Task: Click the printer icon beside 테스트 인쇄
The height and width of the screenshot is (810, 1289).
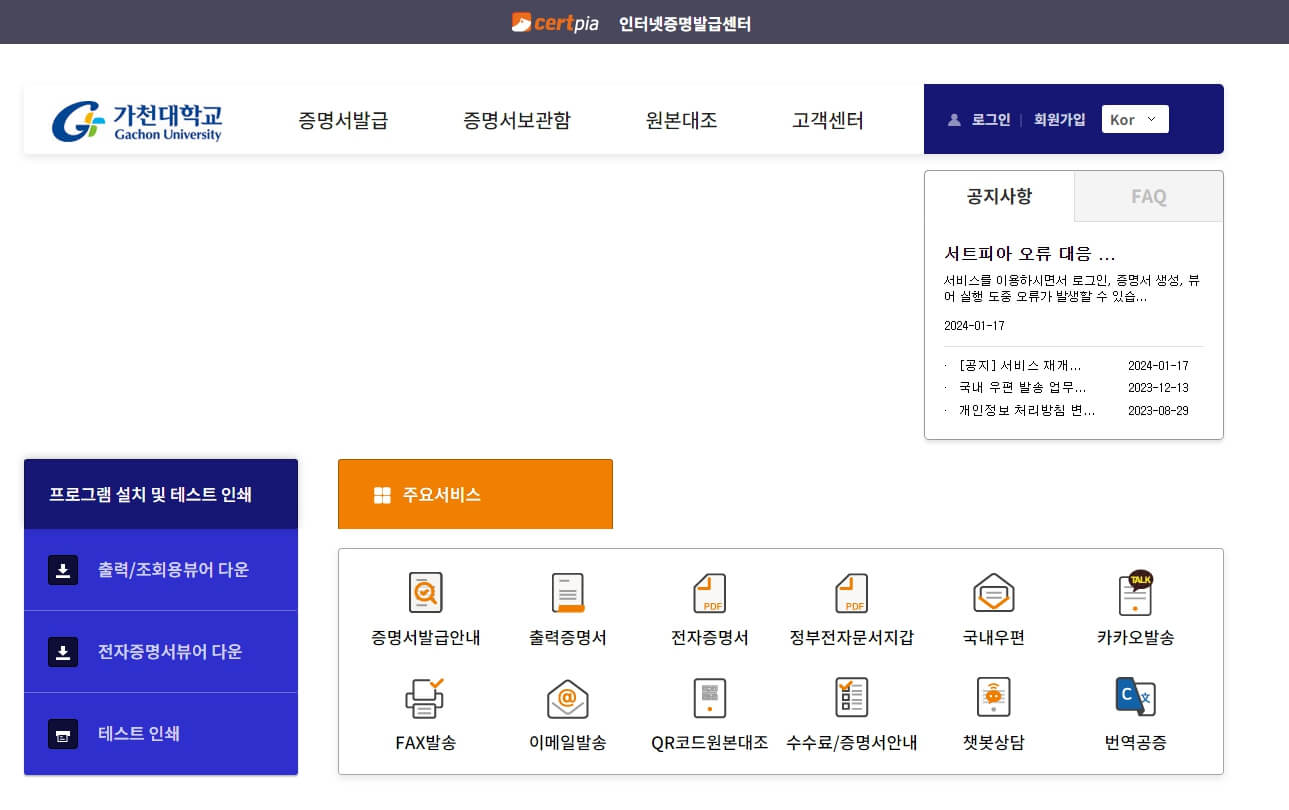Action: pos(63,734)
